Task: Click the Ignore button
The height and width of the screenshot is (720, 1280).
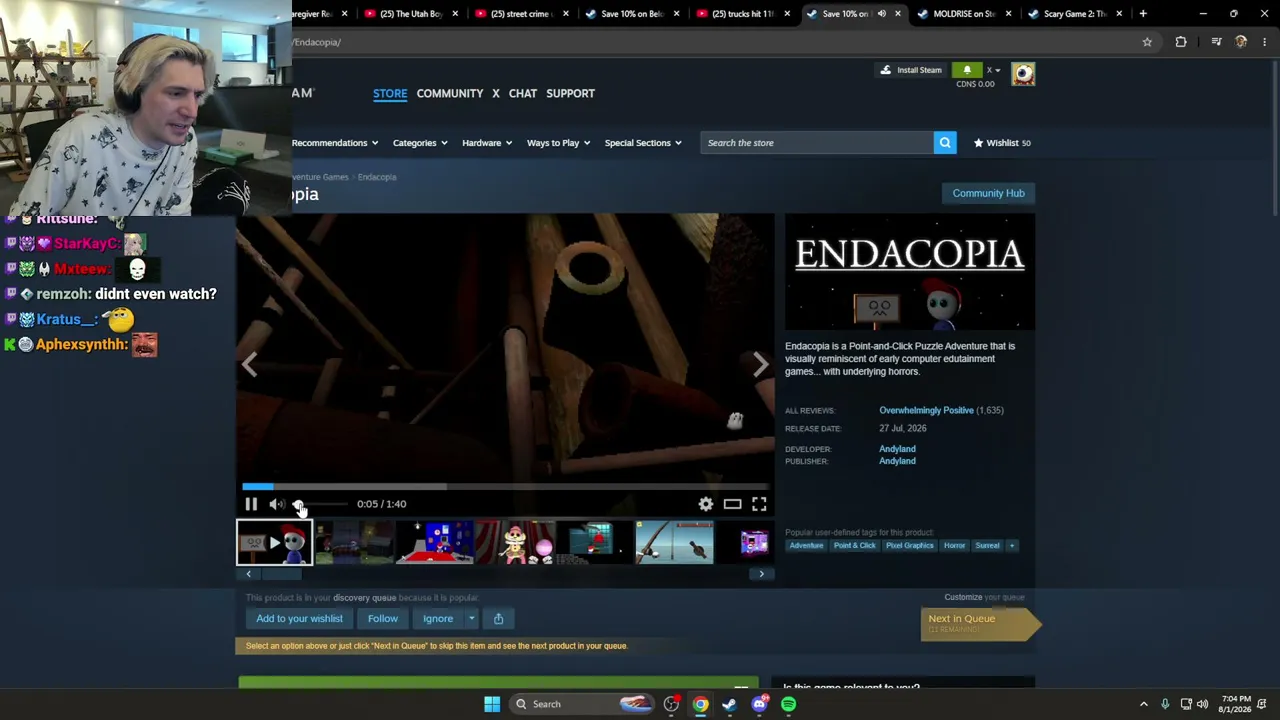Action: pos(437,618)
